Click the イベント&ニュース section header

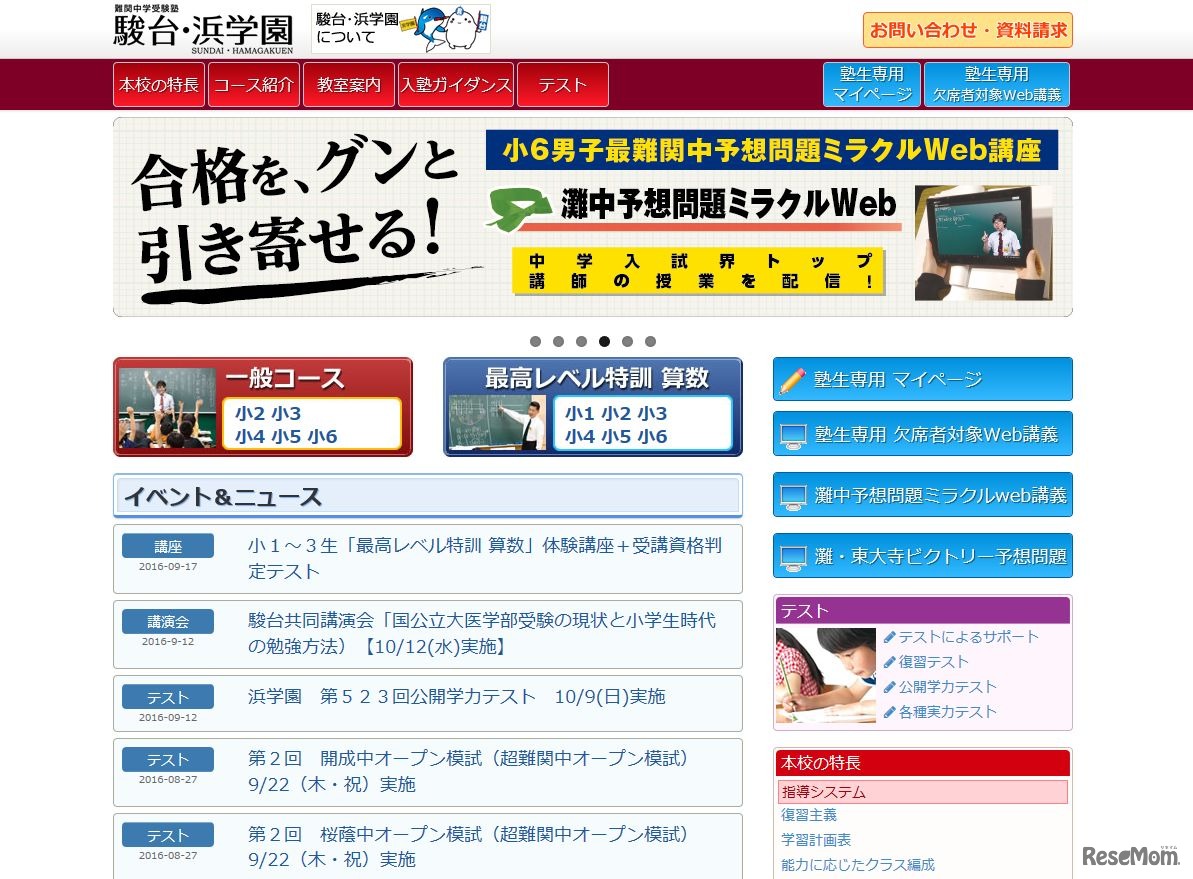click(428, 496)
